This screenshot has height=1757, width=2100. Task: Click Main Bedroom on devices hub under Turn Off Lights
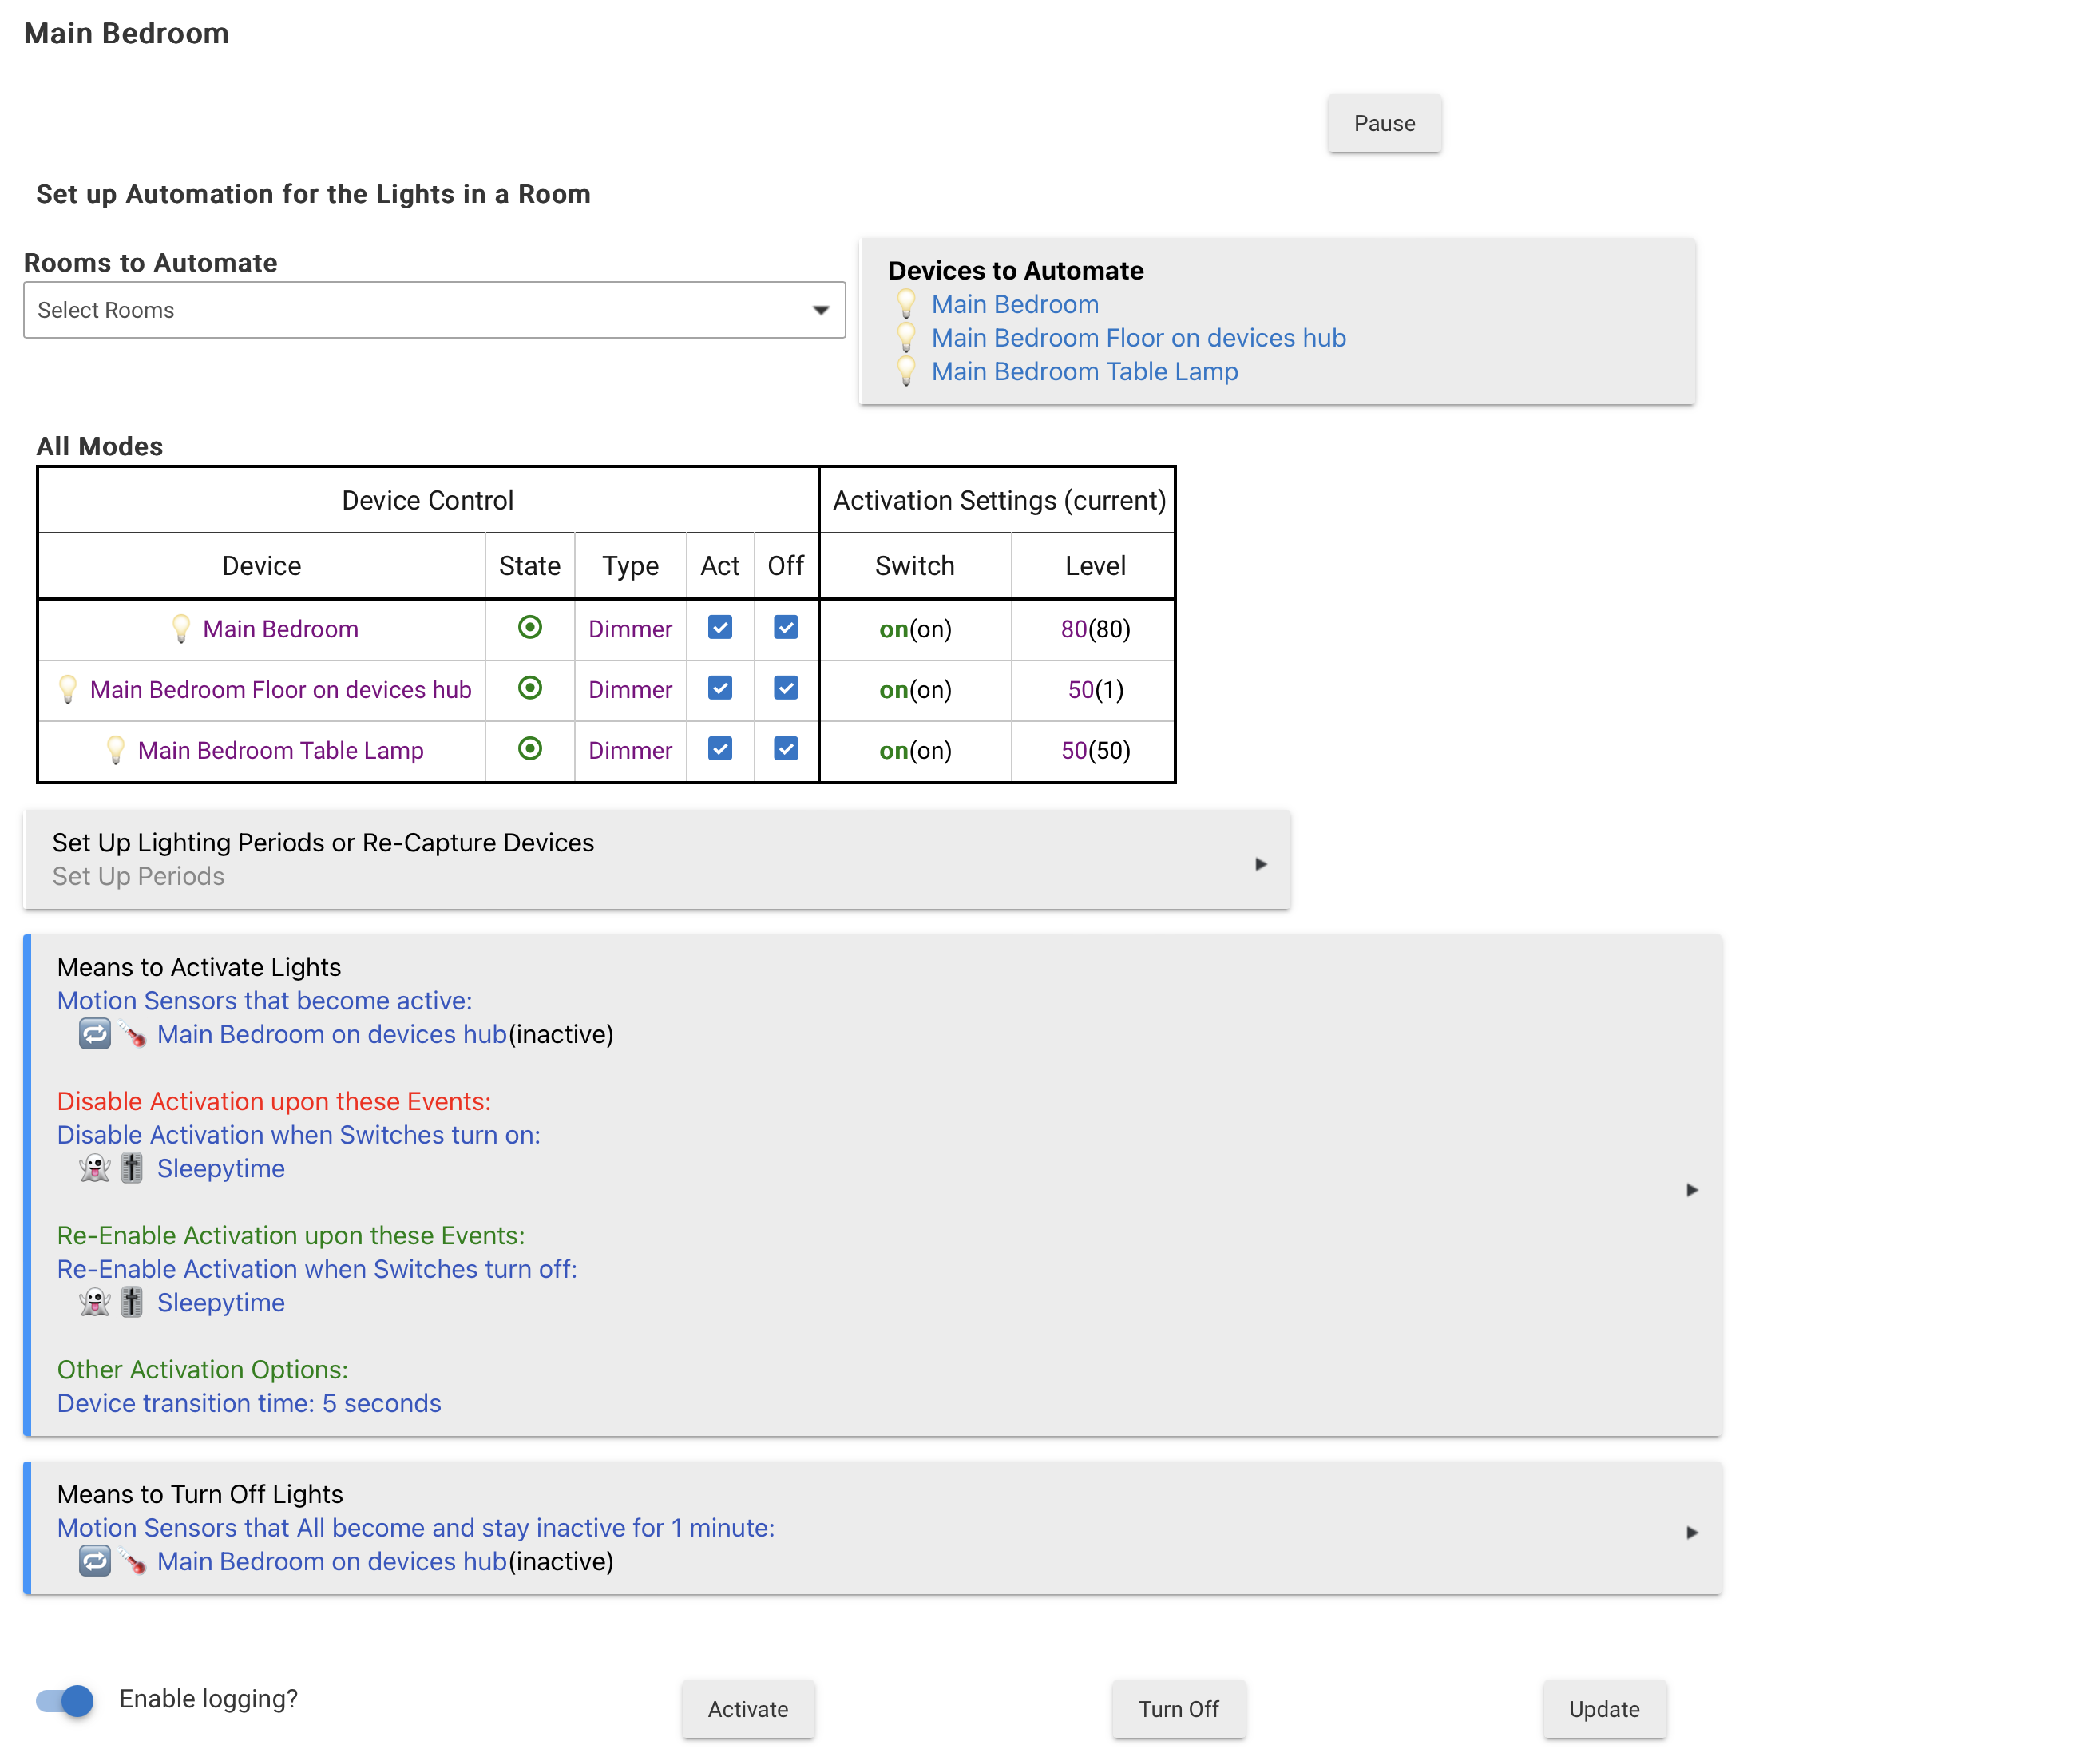click(332, 1561)
